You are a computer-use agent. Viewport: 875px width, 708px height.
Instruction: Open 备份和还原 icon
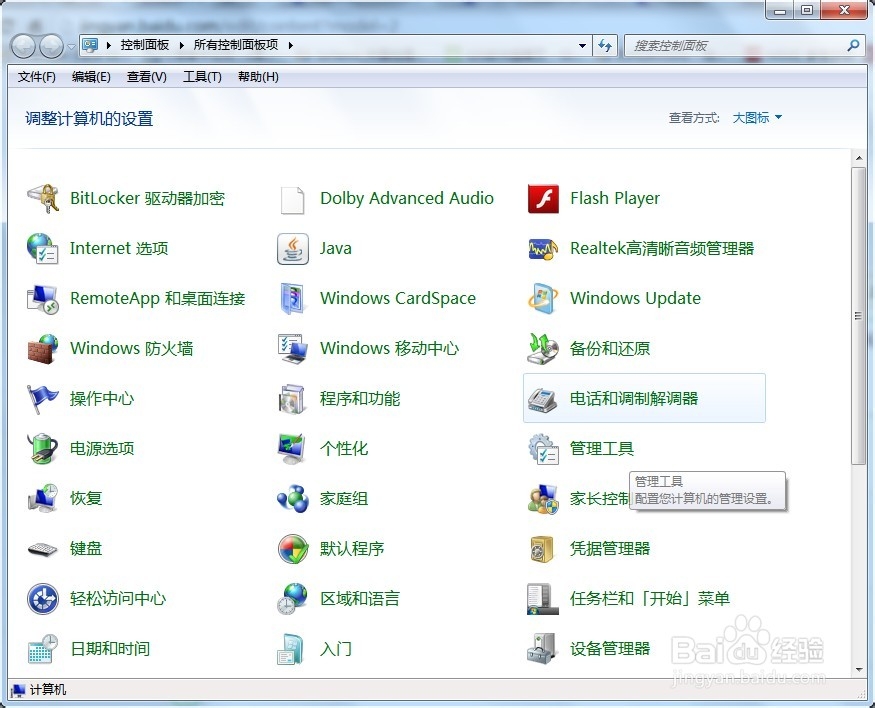tap(543, 349)
